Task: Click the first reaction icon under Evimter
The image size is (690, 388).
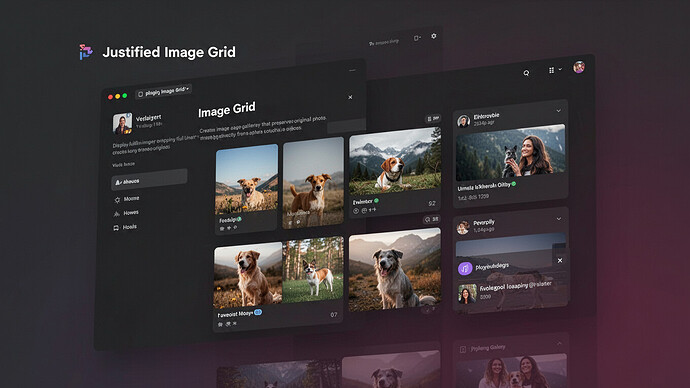Action: click(356, 211)
